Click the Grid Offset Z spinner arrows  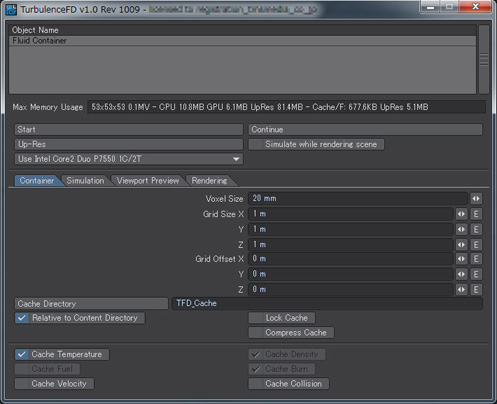(x=461, y=289)
